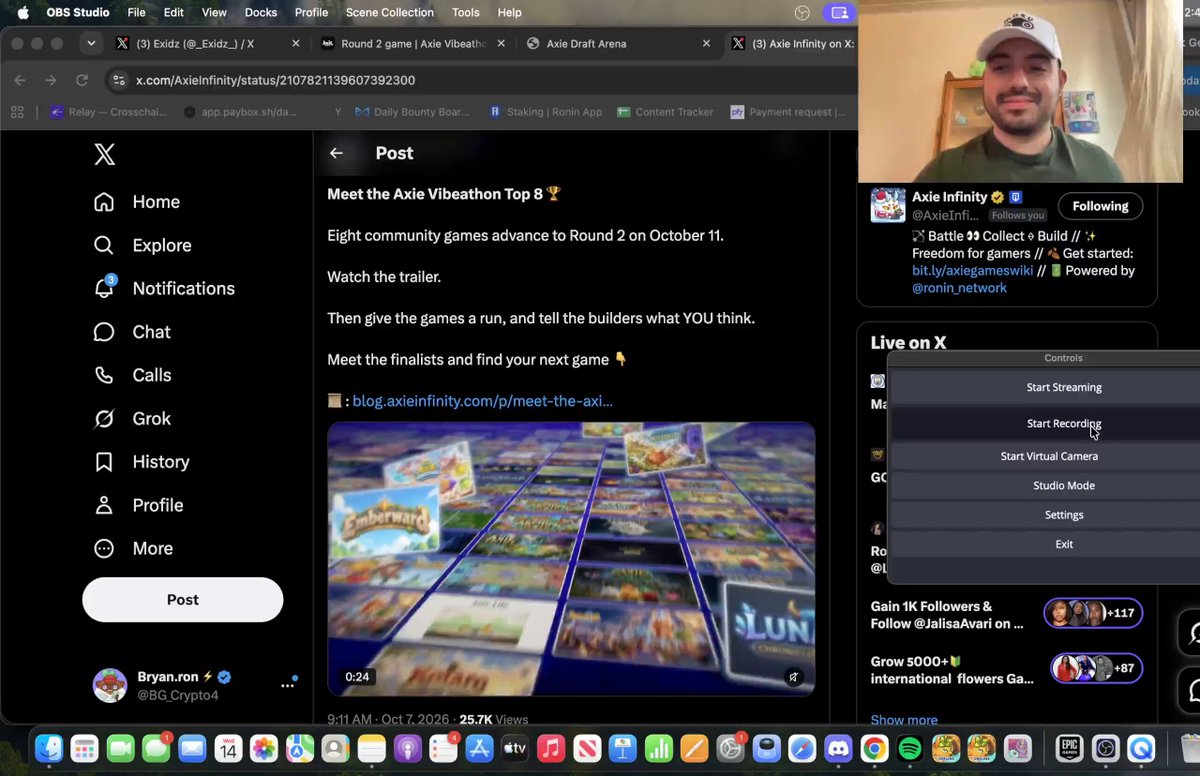Image resolution: width=1200 pixels, height=776 pixels.
Task: Go back using the Post back arrow
Action: point(336,153)
